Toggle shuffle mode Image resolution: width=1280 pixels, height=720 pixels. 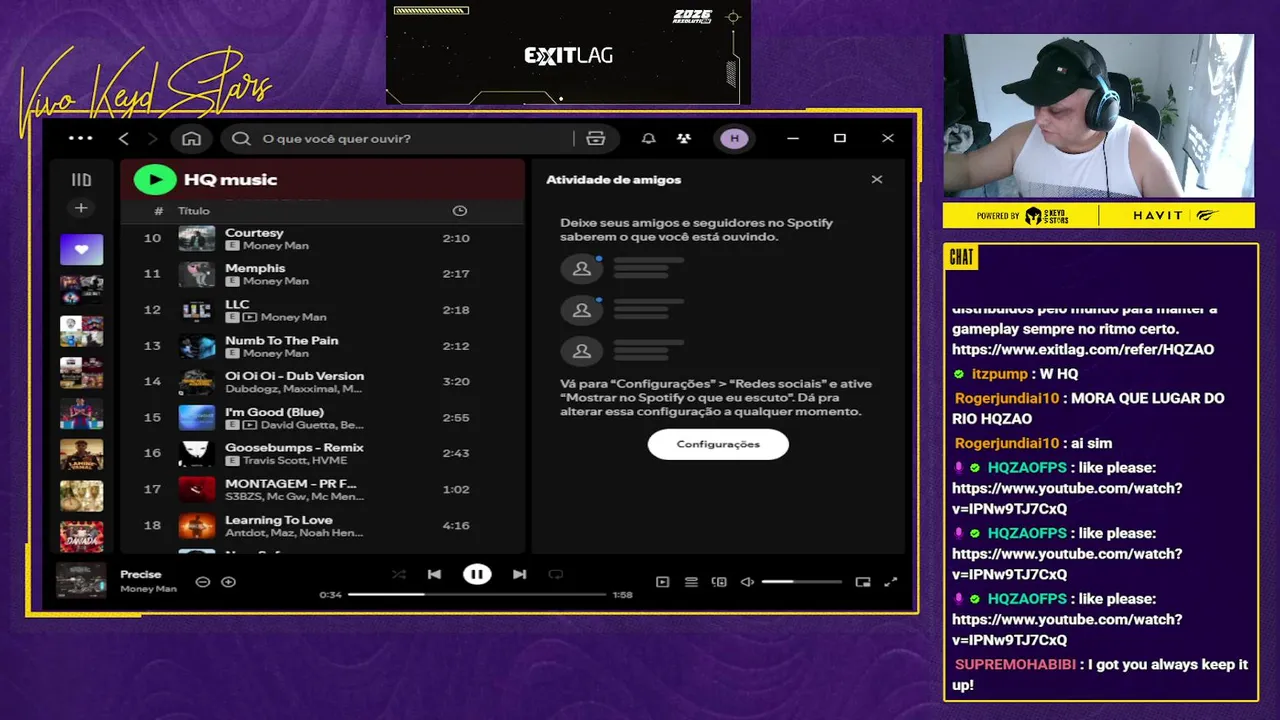point(399,575)
